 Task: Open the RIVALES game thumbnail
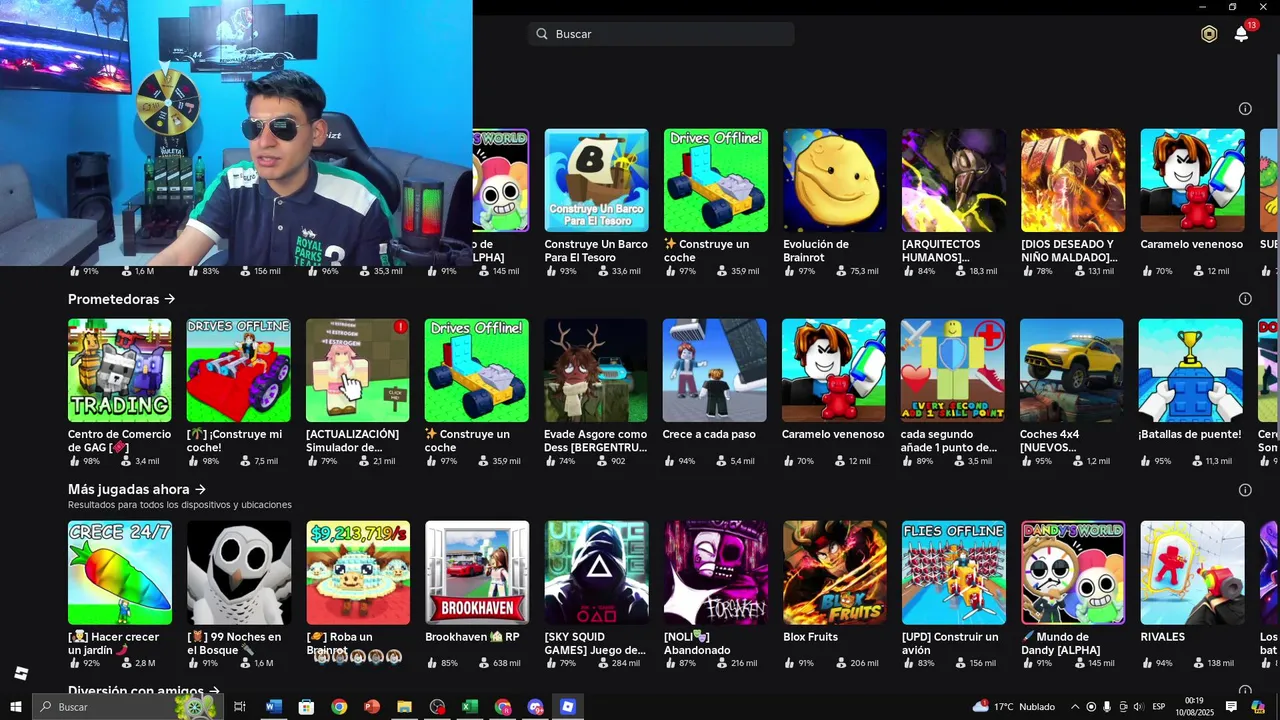(1193, 572)
